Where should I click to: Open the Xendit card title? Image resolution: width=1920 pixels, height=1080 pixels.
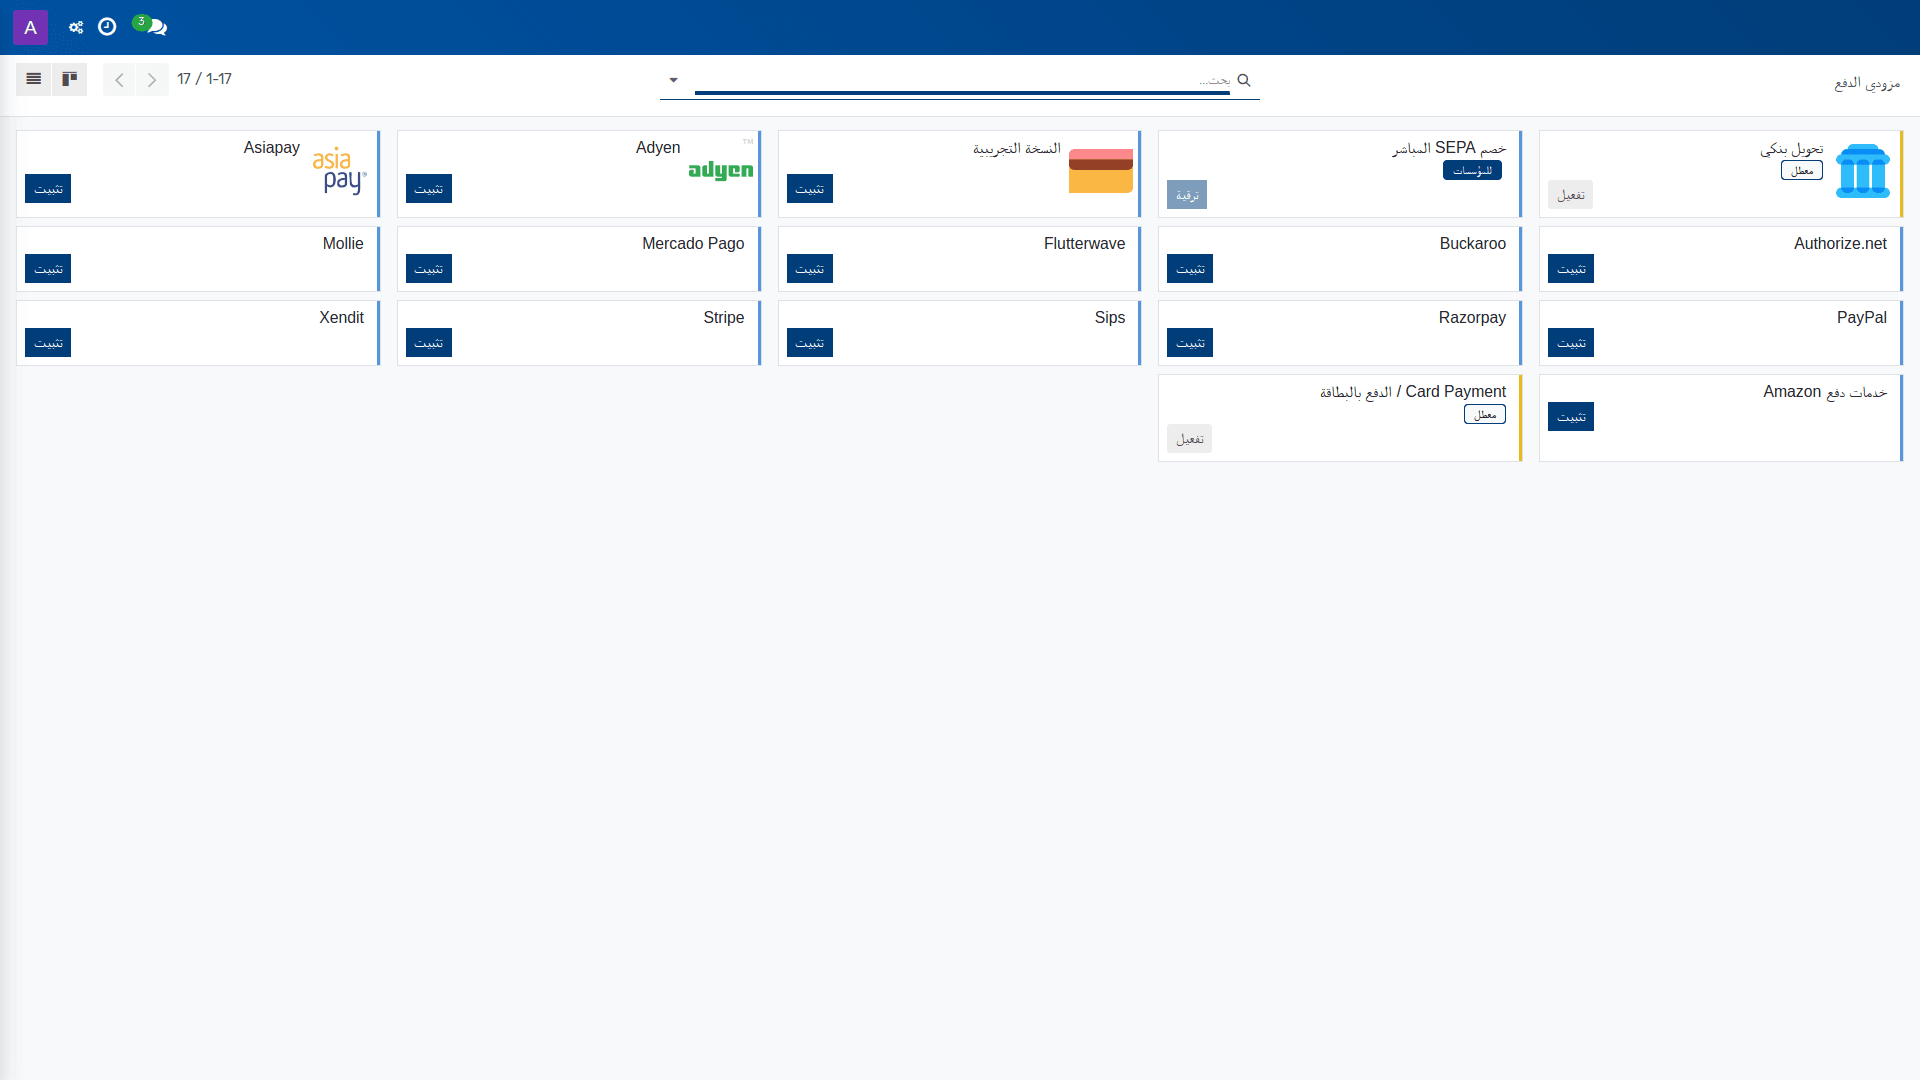click(342, 318)
